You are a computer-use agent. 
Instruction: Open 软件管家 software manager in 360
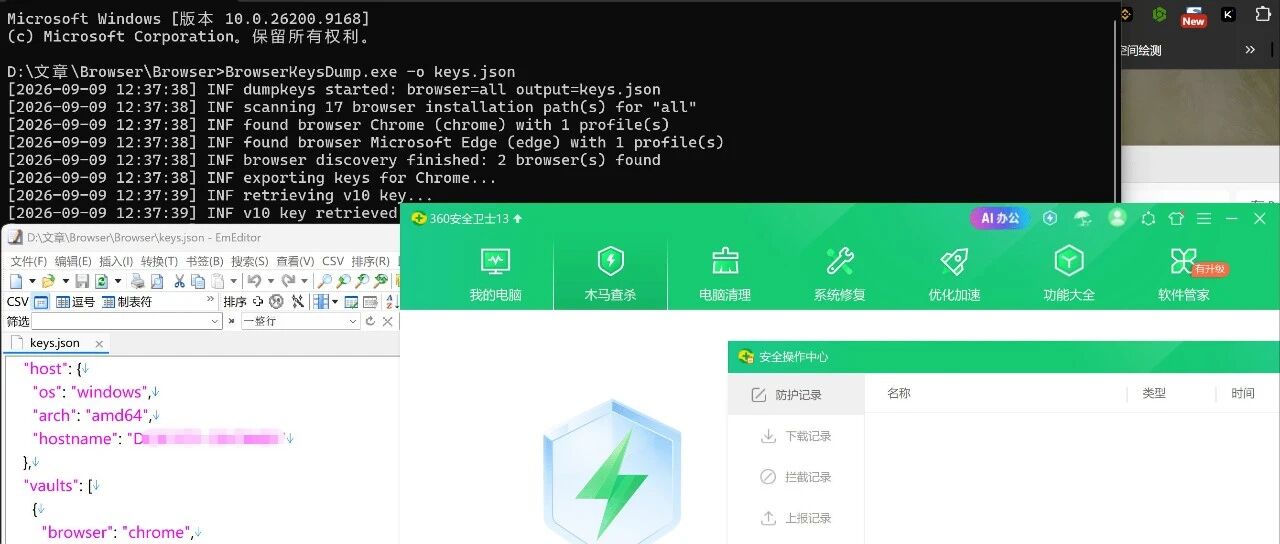tap(1184, 273)
